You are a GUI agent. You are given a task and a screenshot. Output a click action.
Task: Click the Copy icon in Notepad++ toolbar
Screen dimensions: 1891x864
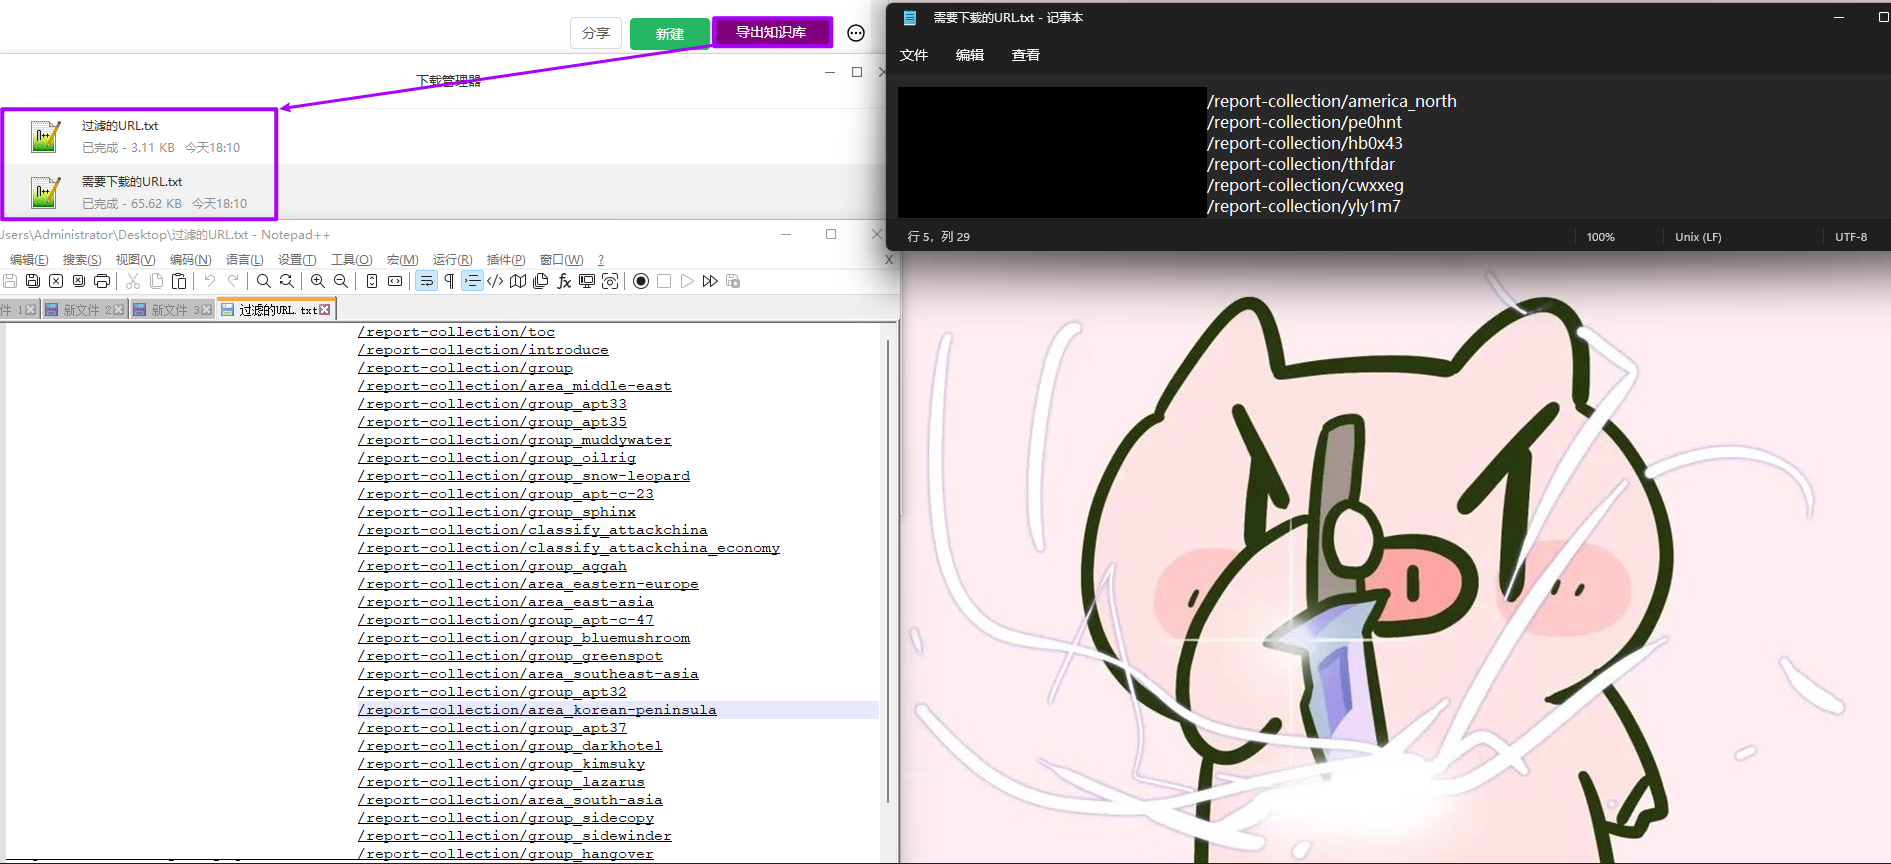tap(156, 281)
